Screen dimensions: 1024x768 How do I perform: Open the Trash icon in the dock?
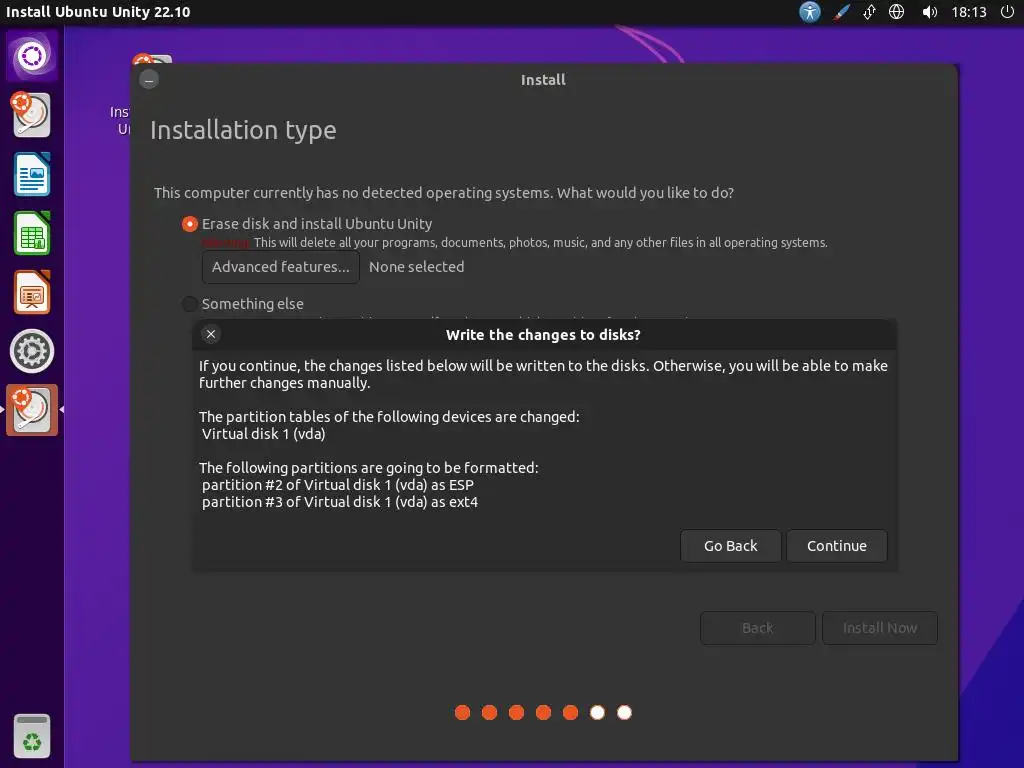coord(32,736)
